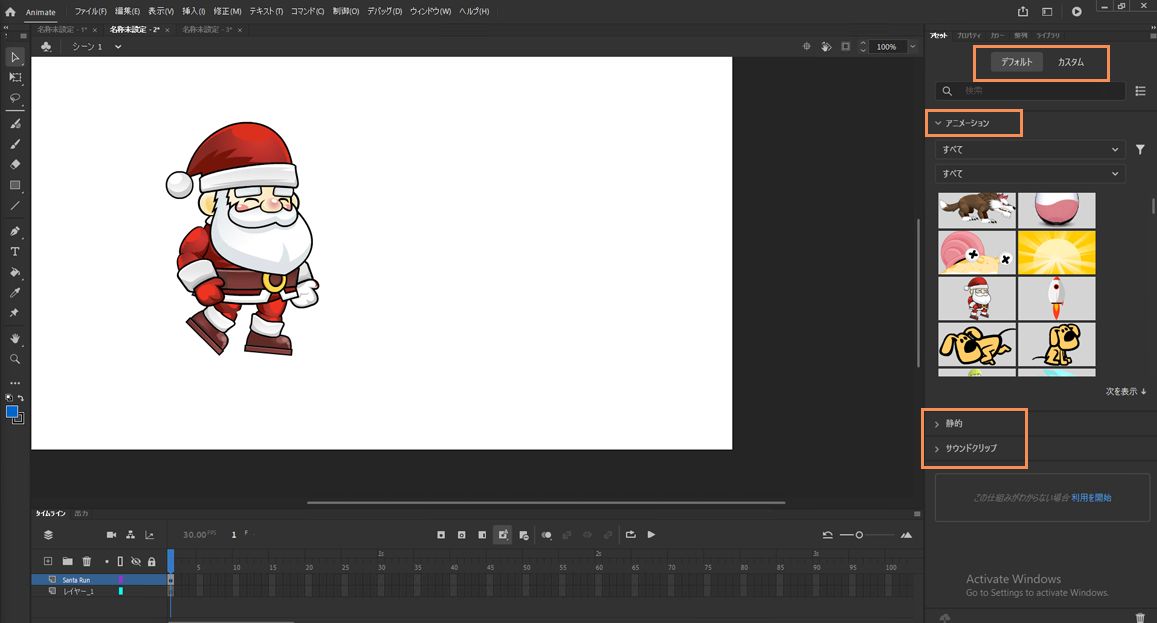1157x623 pixels.
Task: Show the layer parenting view icon
Action: click(x=131, y=534)
